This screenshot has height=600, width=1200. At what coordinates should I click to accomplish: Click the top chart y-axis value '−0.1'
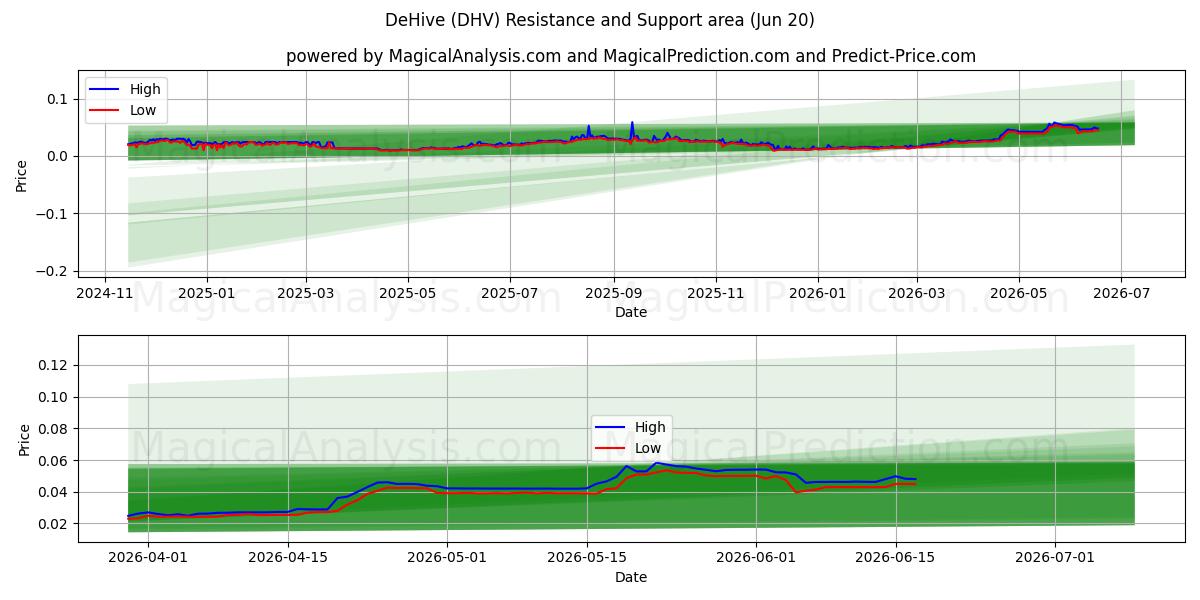coord(52,214)
